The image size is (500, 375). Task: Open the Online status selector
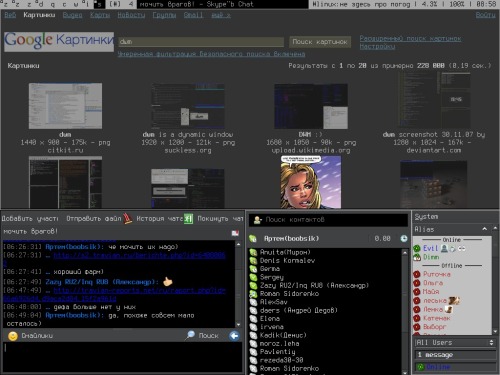[x=455, y=367]
